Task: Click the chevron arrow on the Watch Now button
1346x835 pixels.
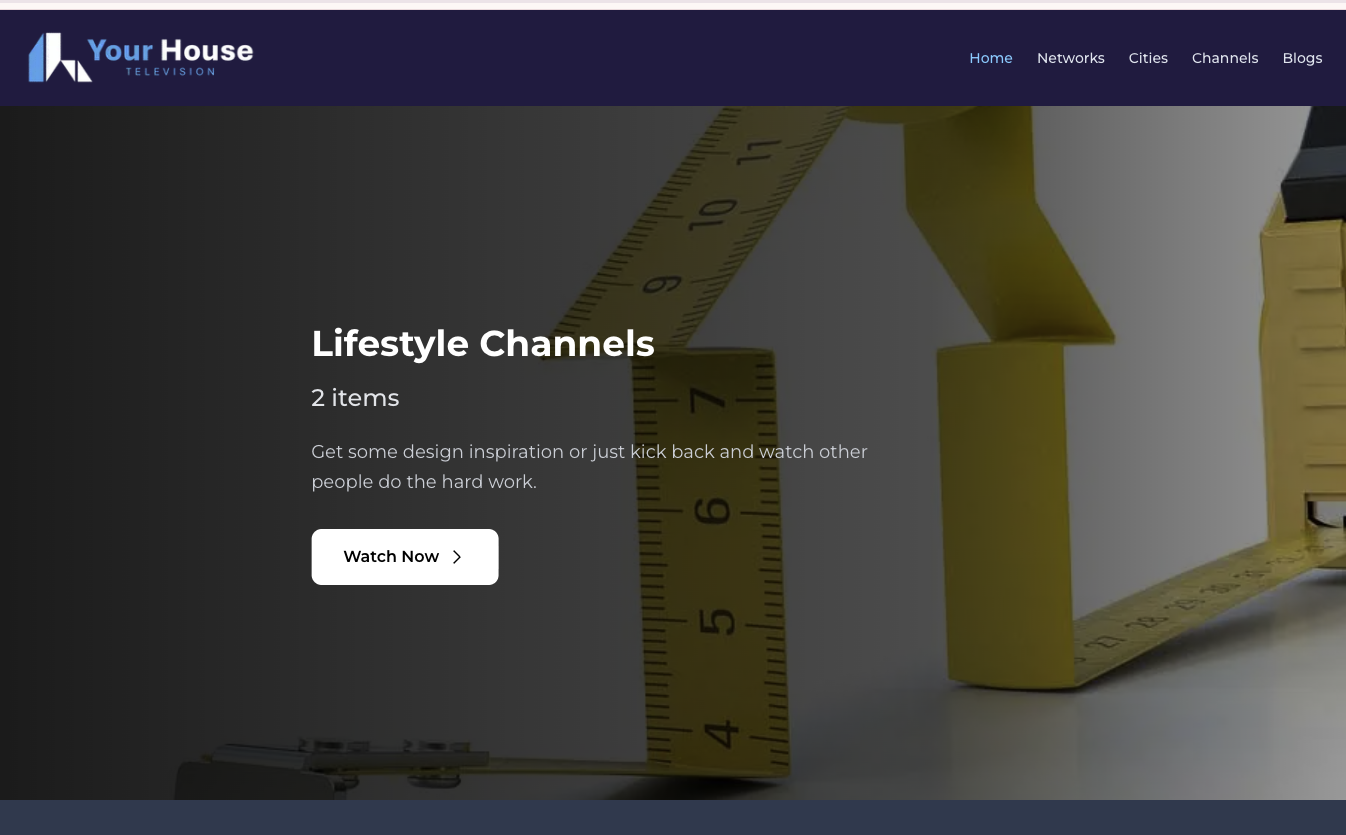Action: [x=457, y=557]
